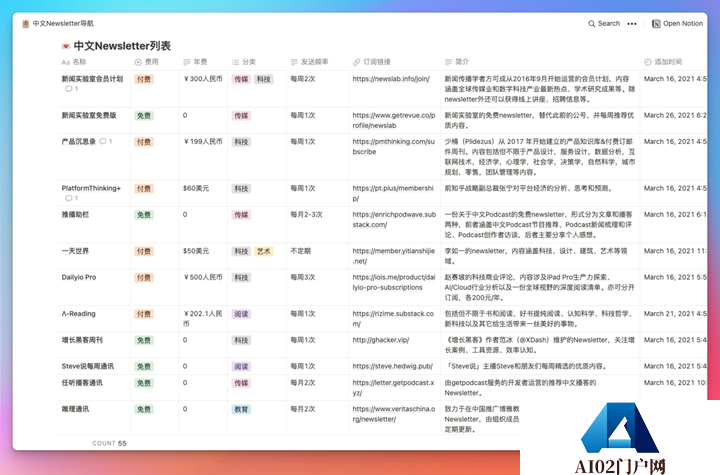Image resolution: width=720 pixels, height=475 pixels.
Task: Open the 年费 column header
Action: 195,62
